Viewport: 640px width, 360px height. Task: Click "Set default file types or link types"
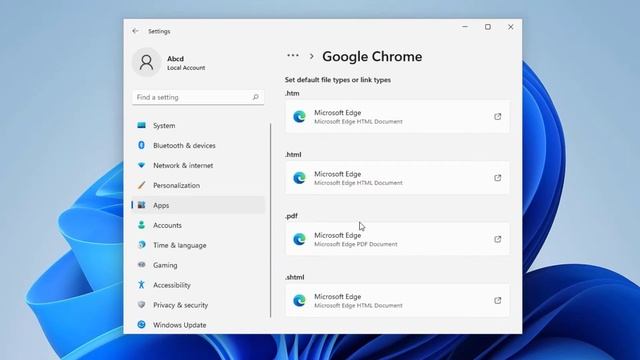pyautogui.click(x=338, y=80)
